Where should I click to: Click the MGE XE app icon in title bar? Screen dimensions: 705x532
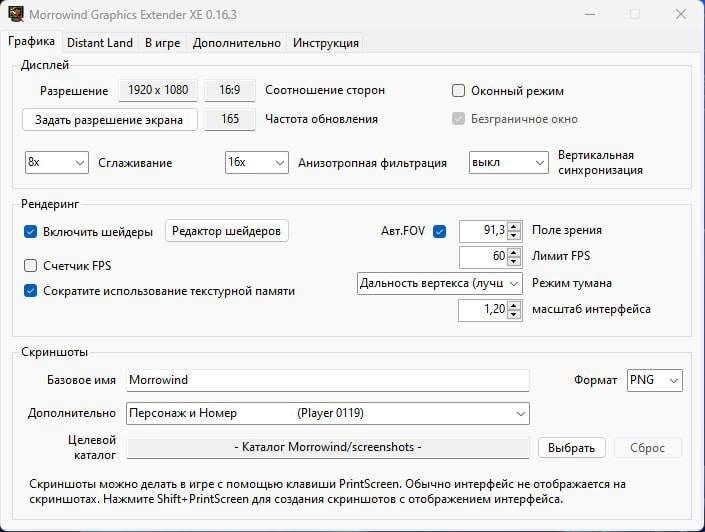16,13
